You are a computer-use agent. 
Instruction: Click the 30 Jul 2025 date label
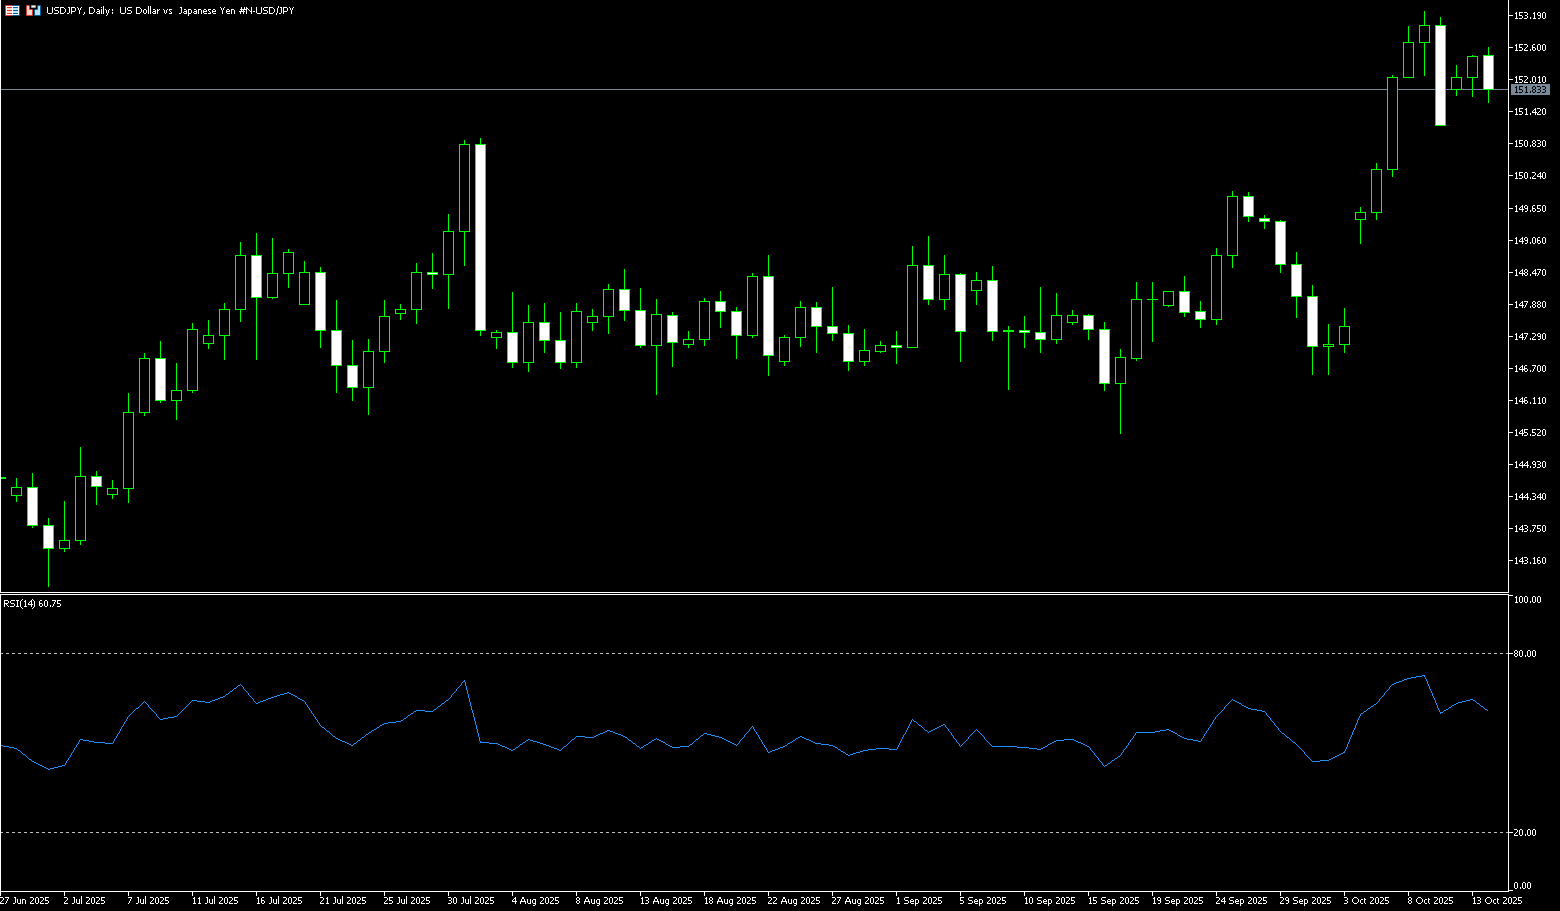pyautogui.click(x=471, y=901)
